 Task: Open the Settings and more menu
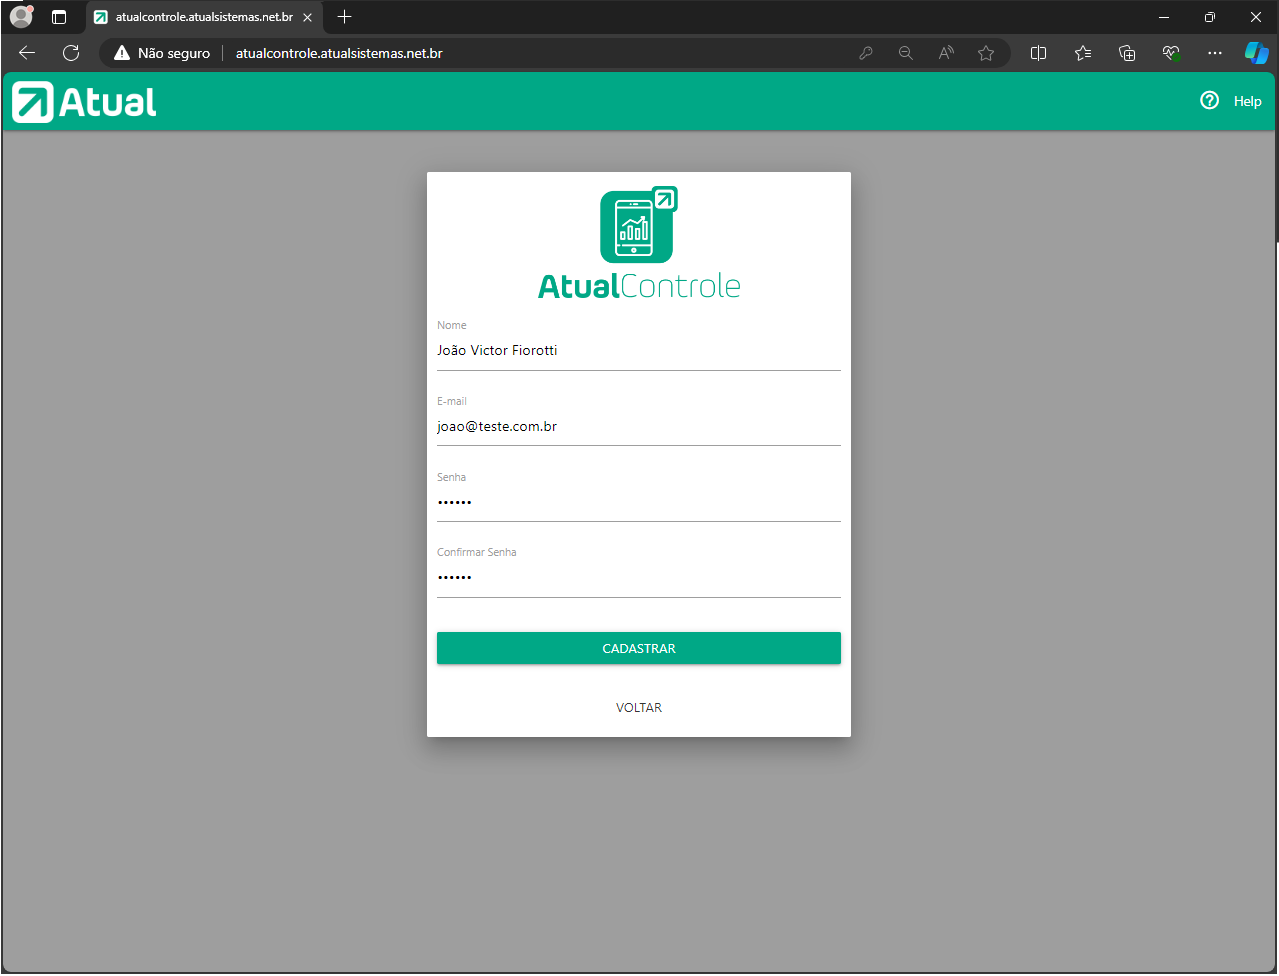pyautogui.click(x=1215, y=53)
